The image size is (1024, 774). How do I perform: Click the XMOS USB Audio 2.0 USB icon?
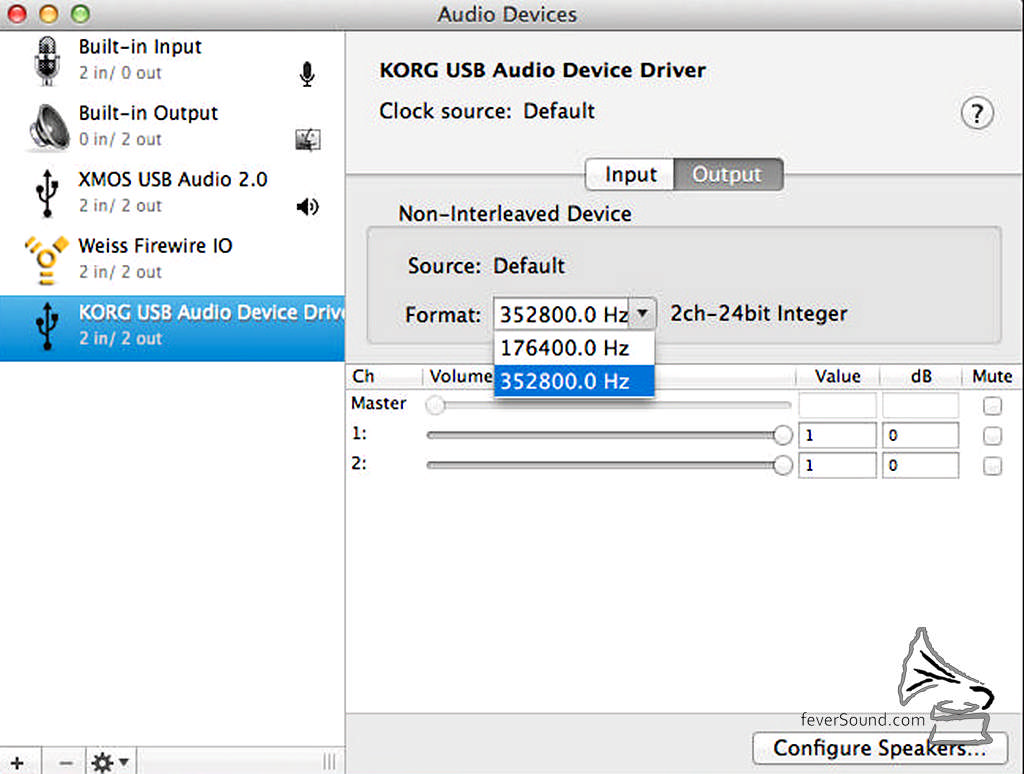click(46, 193)
